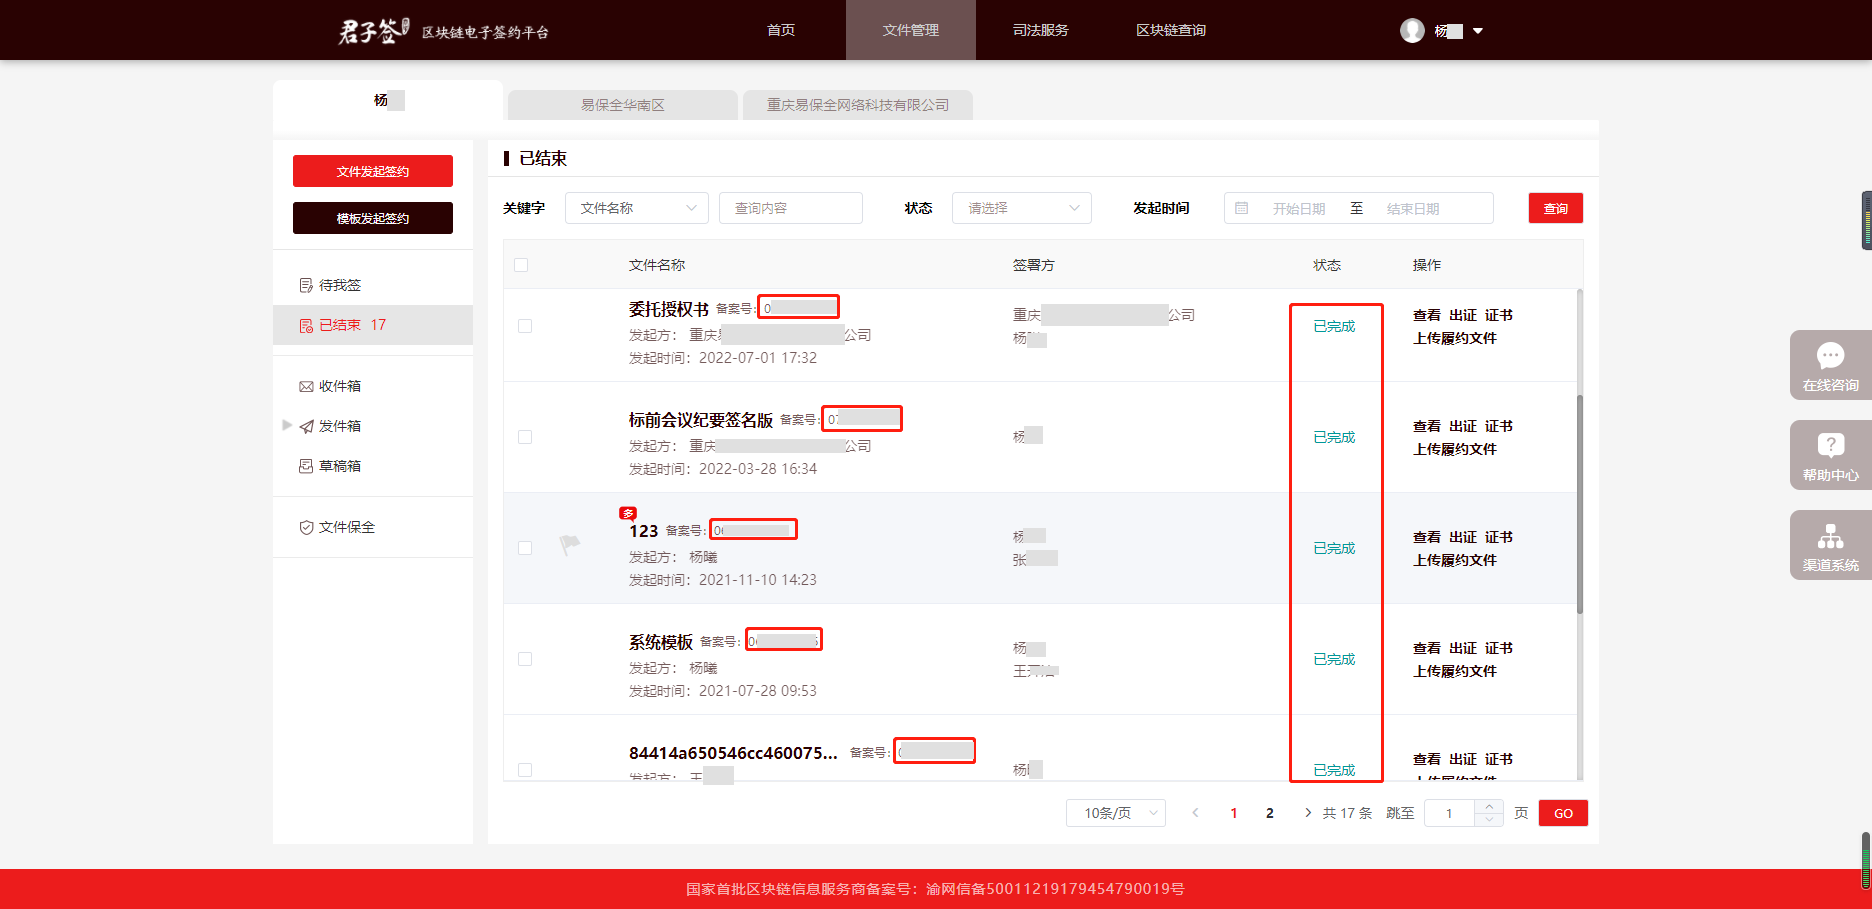Go to page 1 in pagination
This screenshot has width=1872, height=909.
pos(1234,813)
